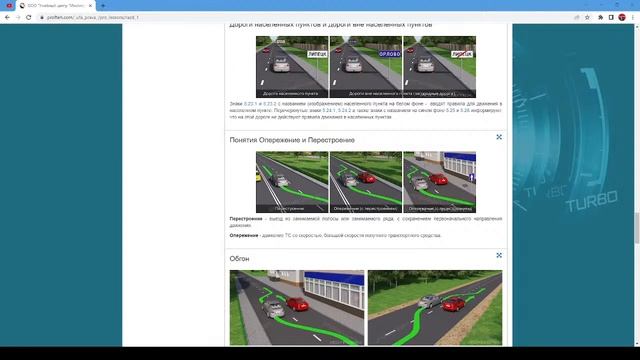Open the Chrome three-dot menu

pos(633,18)
